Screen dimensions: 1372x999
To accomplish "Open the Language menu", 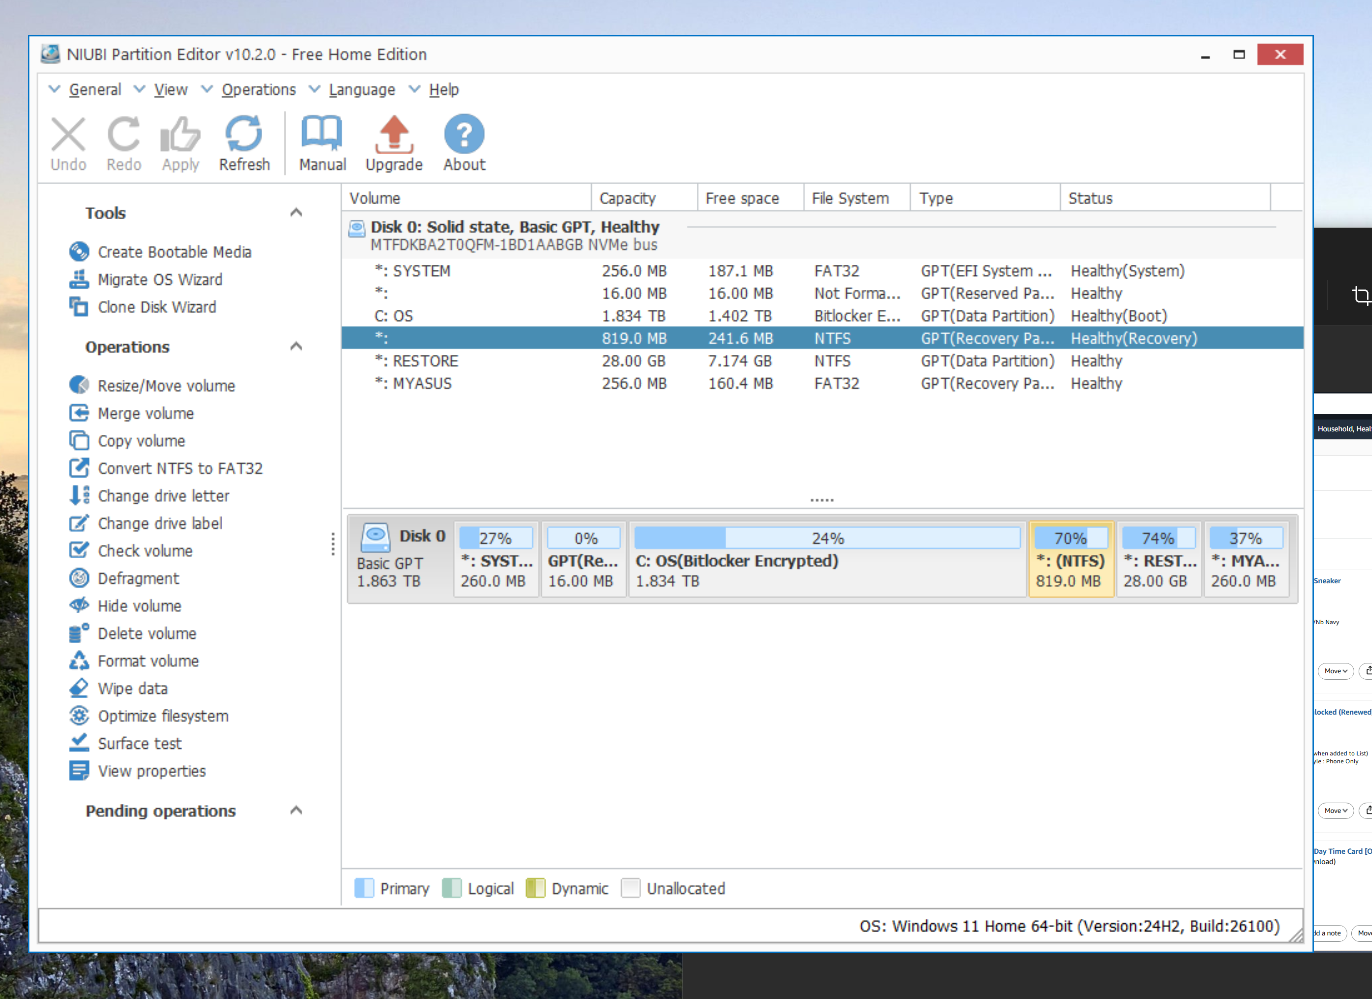I will (x=361, y=90).
